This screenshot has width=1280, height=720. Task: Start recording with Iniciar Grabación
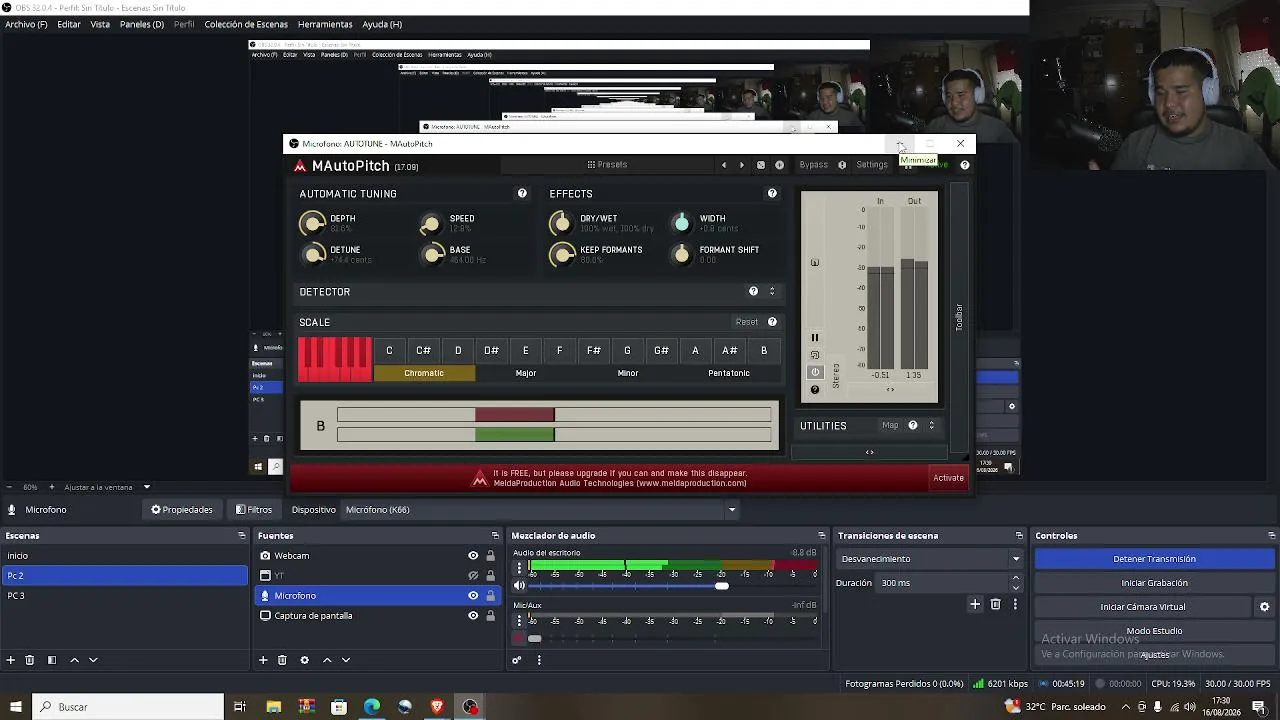[1154, 583]
